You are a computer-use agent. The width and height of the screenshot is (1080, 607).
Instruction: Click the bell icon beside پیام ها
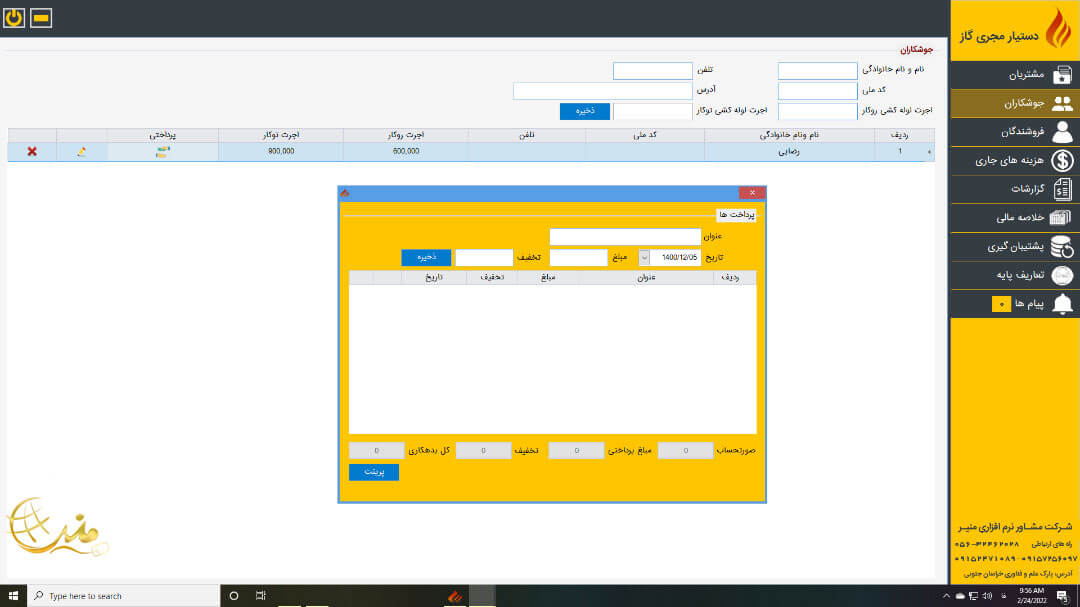[x=1062, y=304]
